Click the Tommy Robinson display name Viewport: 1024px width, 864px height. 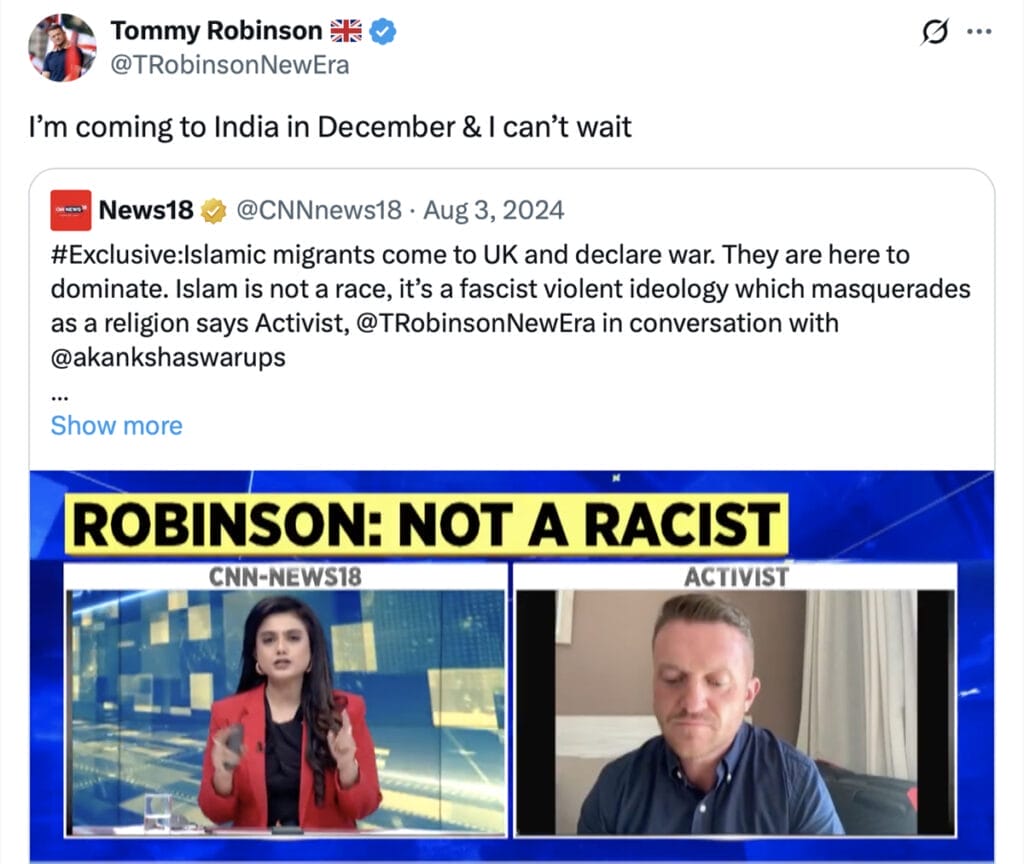click(216, 31)
